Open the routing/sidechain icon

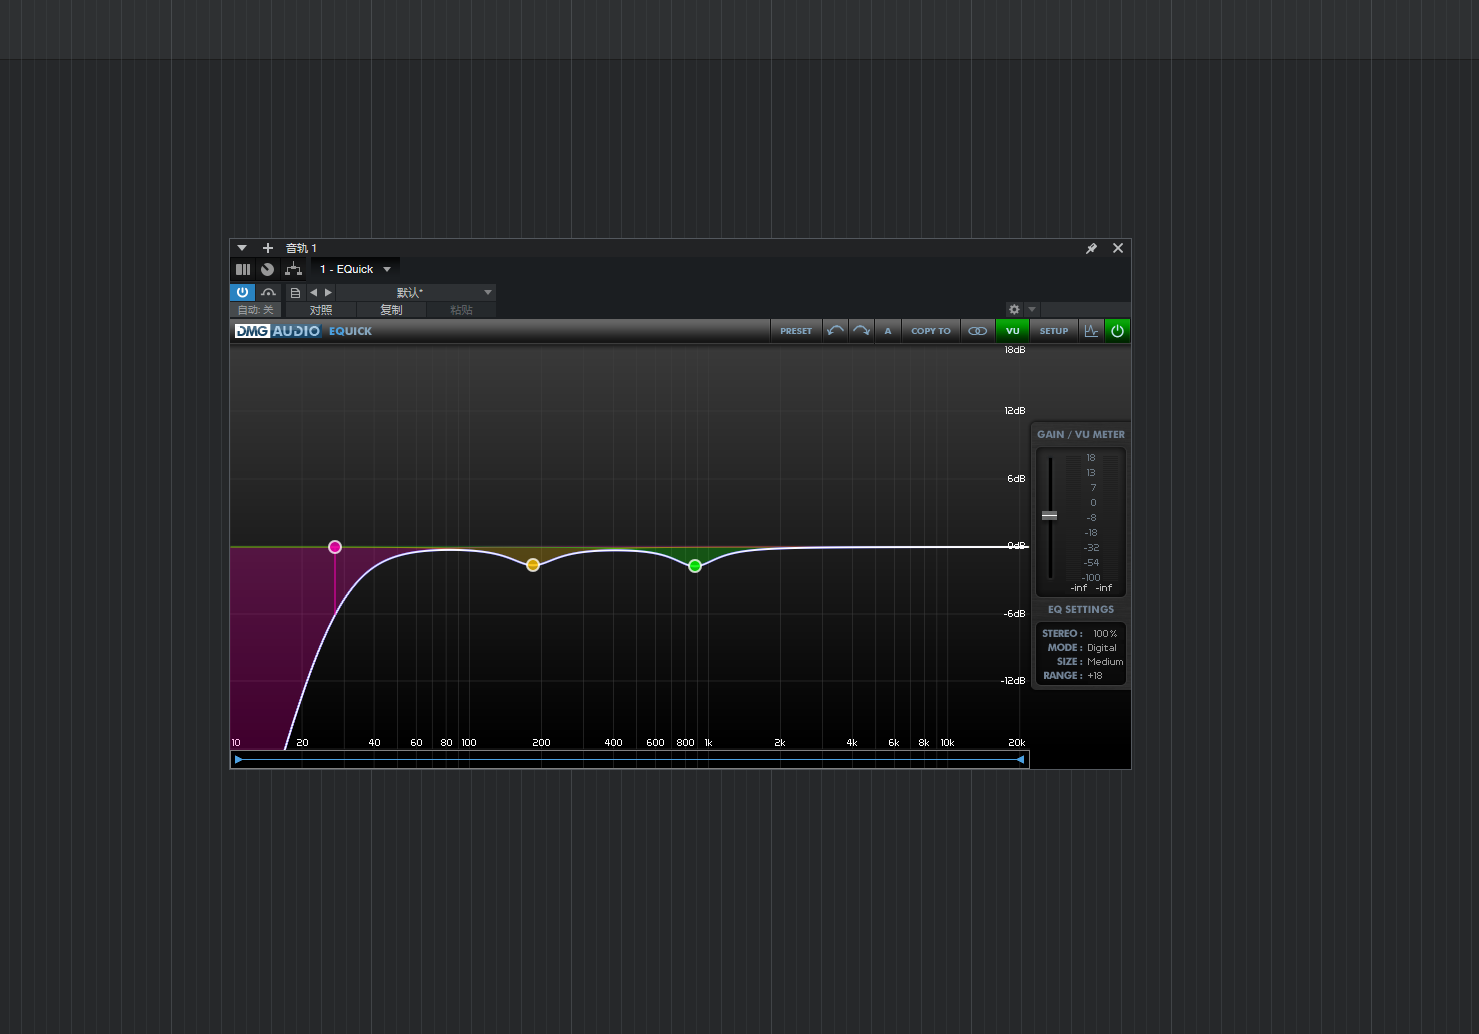(293, 269)
